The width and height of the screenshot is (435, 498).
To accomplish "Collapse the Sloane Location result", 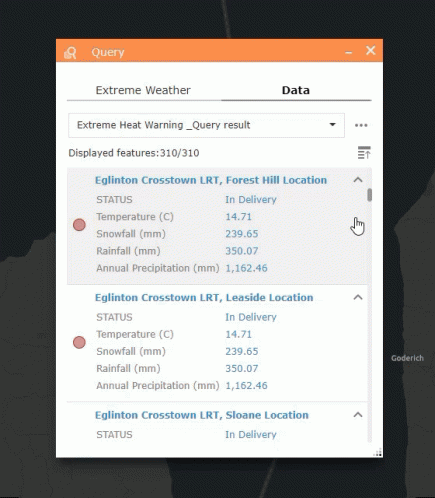I will pyautogui.click(x=358, y=415).
